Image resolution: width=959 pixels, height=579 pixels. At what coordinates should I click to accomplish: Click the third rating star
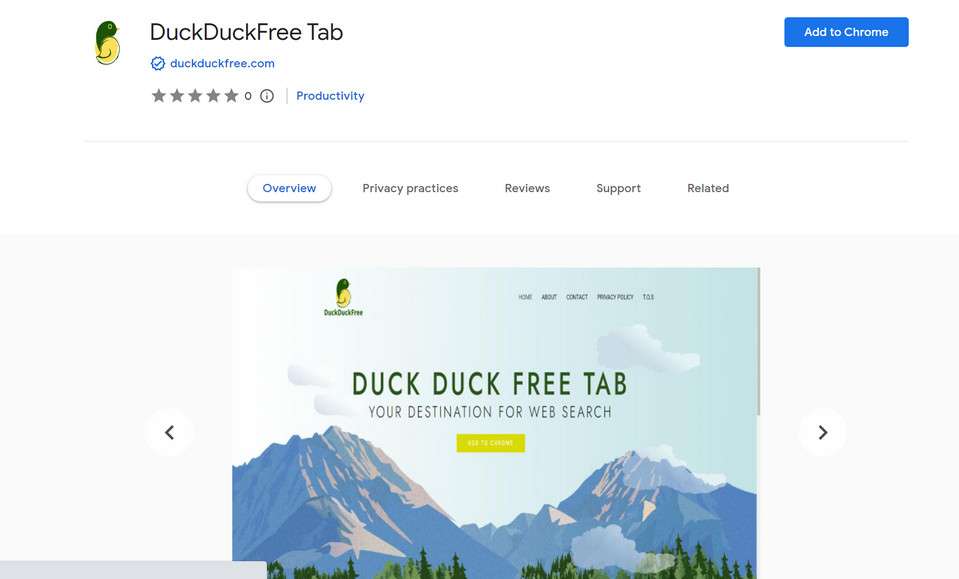195,96
